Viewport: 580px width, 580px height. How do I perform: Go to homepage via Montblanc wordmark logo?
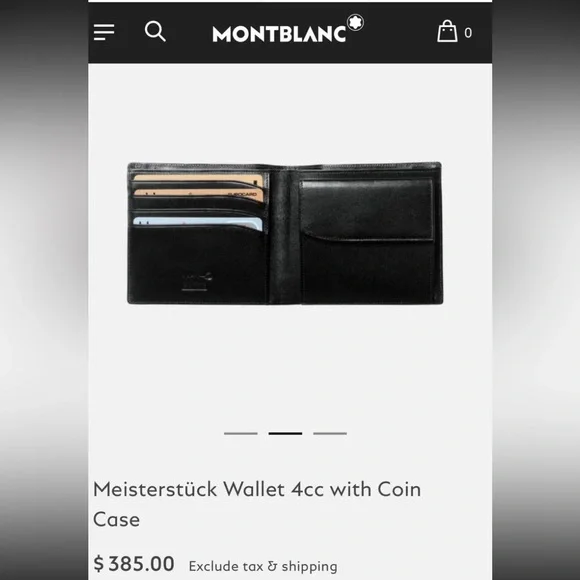pos(279,34)
